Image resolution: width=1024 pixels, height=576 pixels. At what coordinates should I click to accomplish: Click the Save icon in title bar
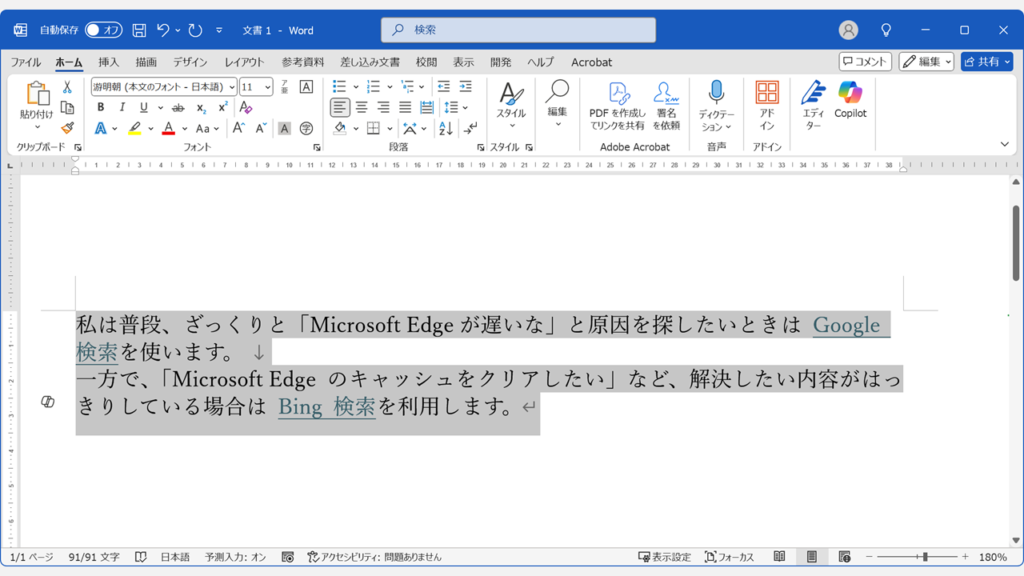coord(139,30)
